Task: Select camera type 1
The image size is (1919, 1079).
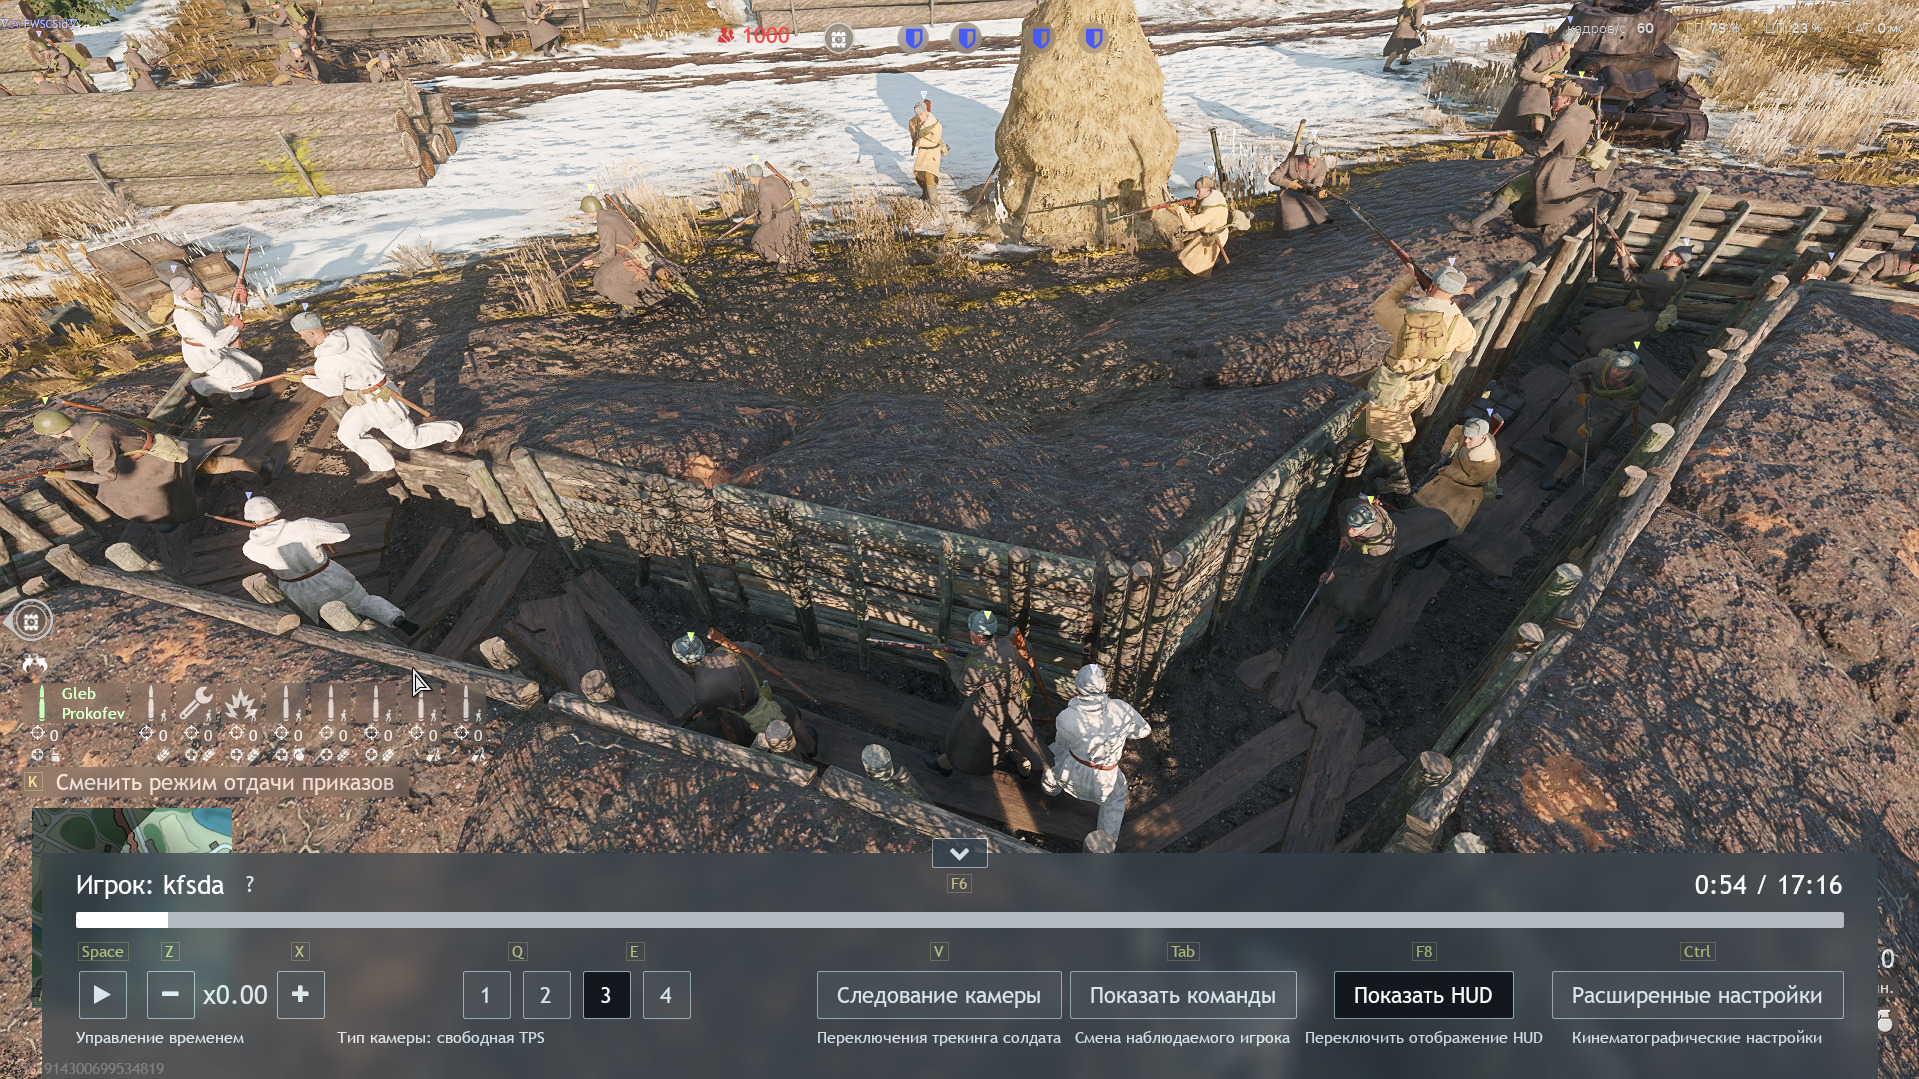Action: tap(486, 995)
